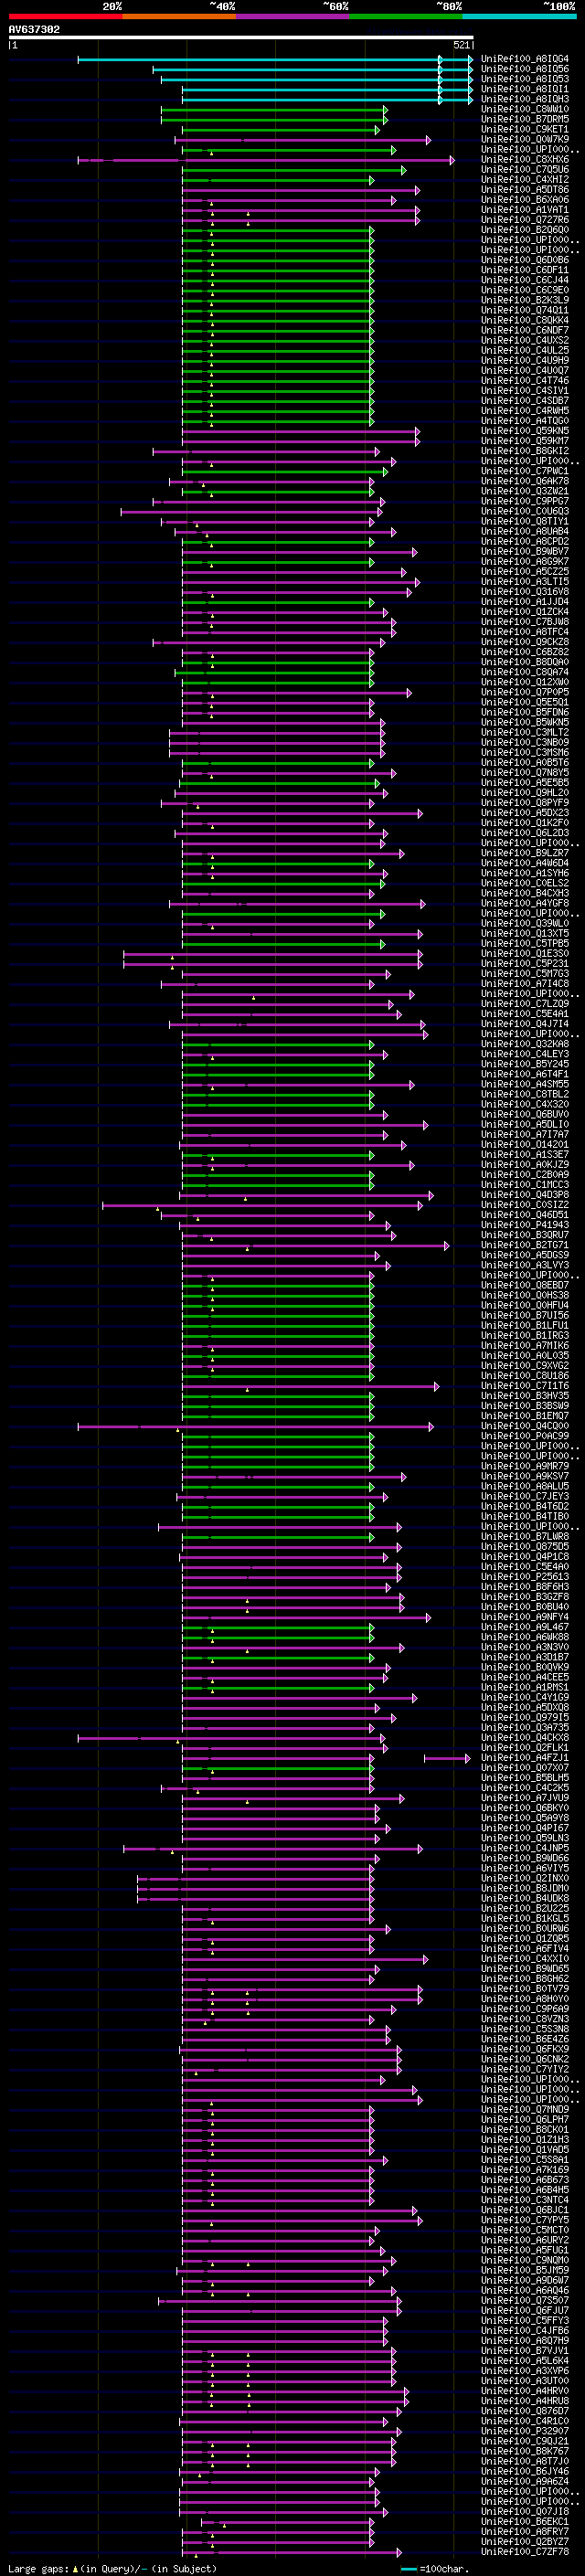
Task: Open hit UniRef100_A8IQ56
Action: (x=525, y=69)
